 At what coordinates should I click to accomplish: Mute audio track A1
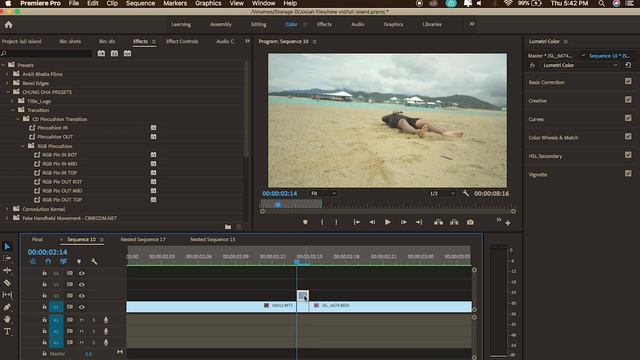pos(82,320)
